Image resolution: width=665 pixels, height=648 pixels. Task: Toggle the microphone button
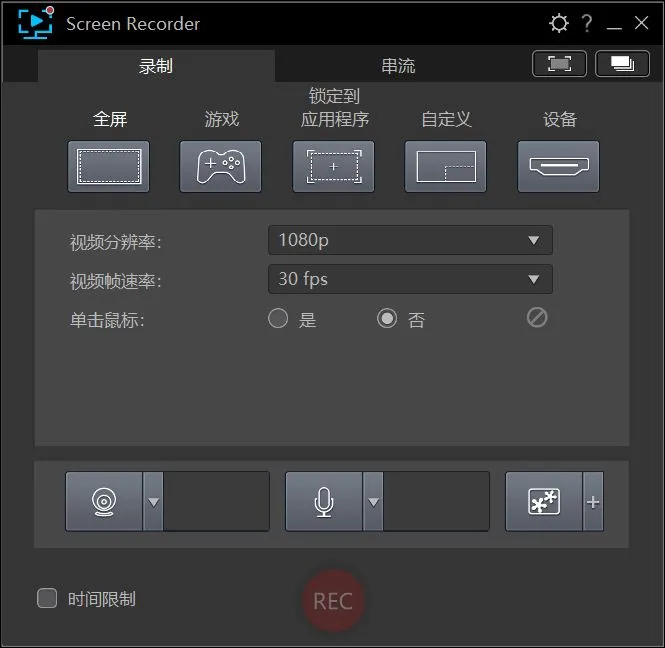pos(324,501)
